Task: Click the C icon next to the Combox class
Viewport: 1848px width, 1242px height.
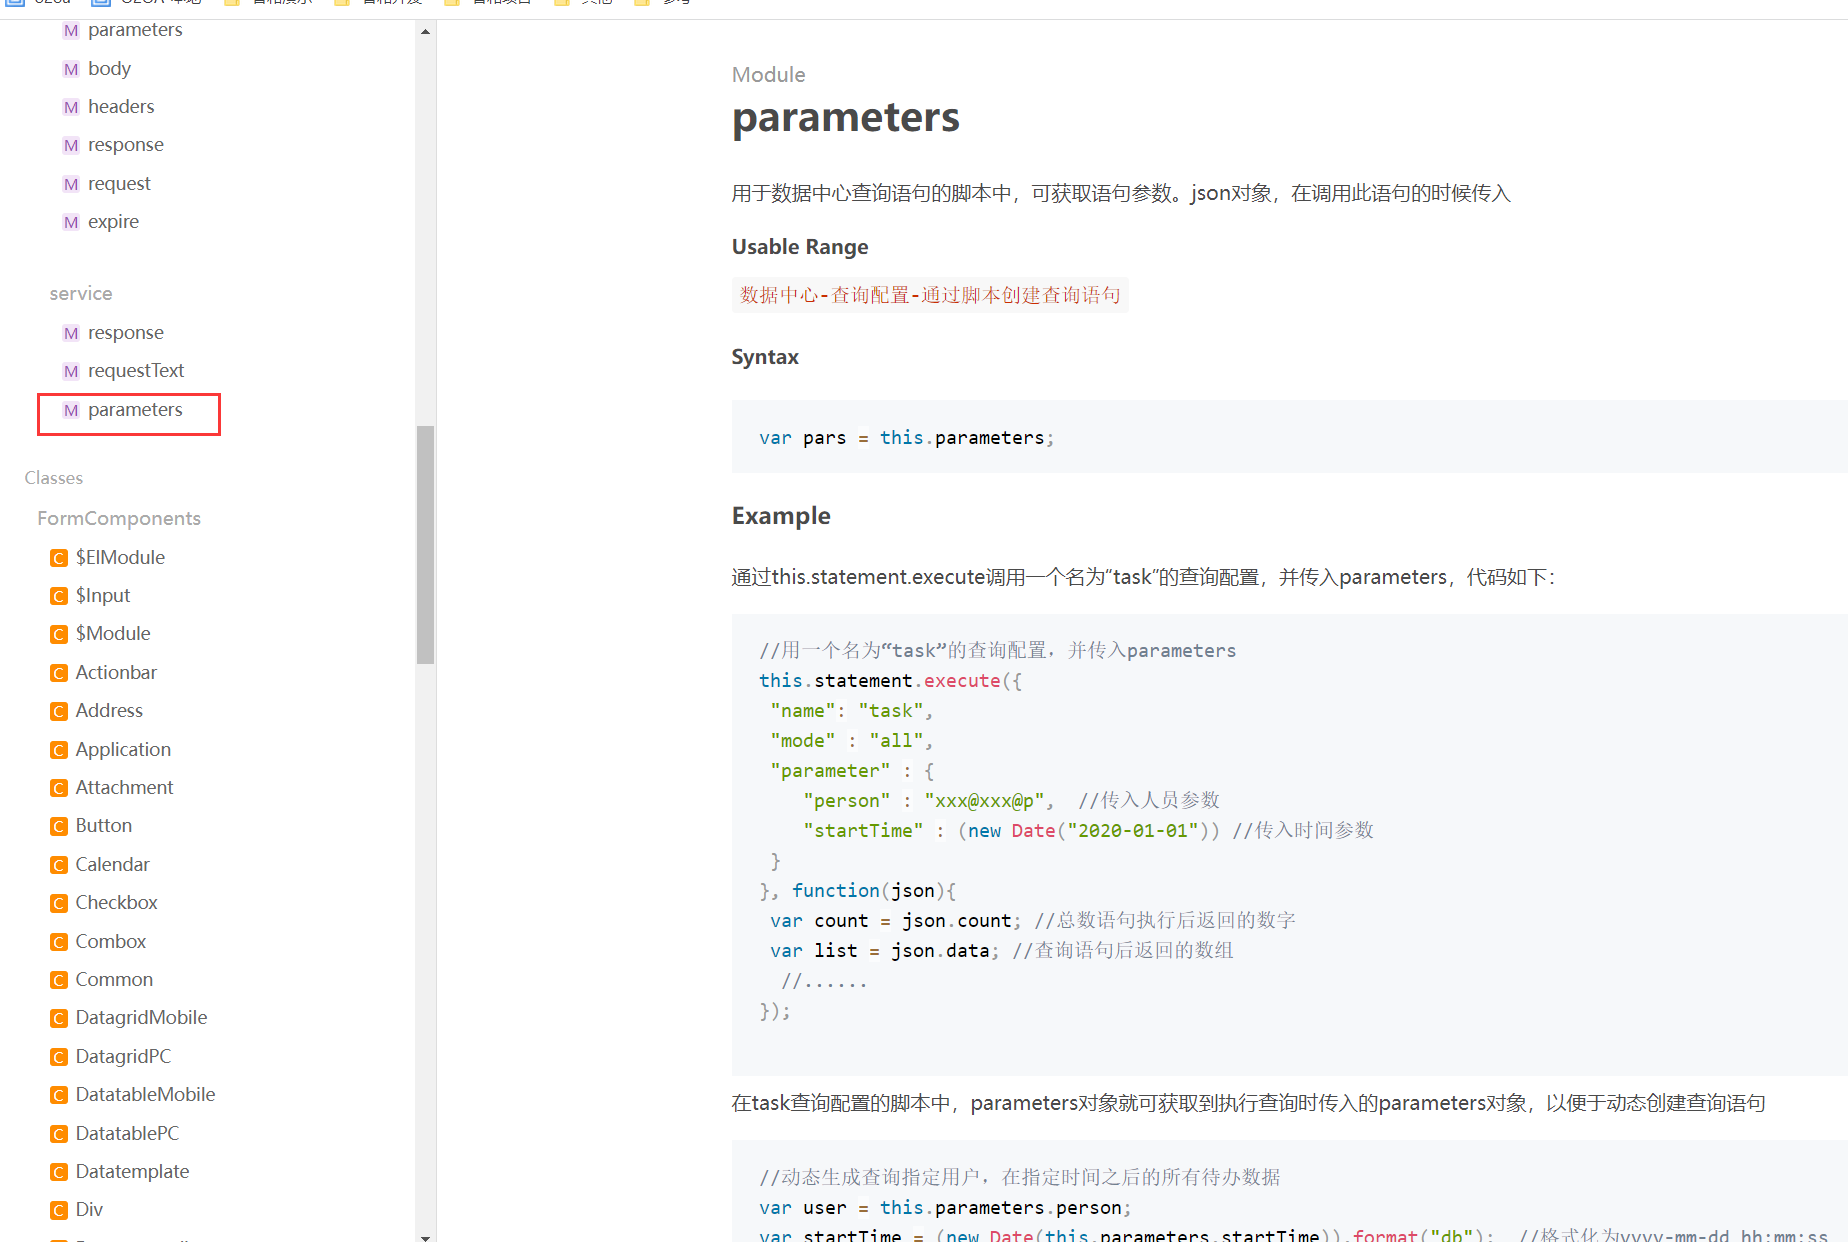Action: (59, 941)
